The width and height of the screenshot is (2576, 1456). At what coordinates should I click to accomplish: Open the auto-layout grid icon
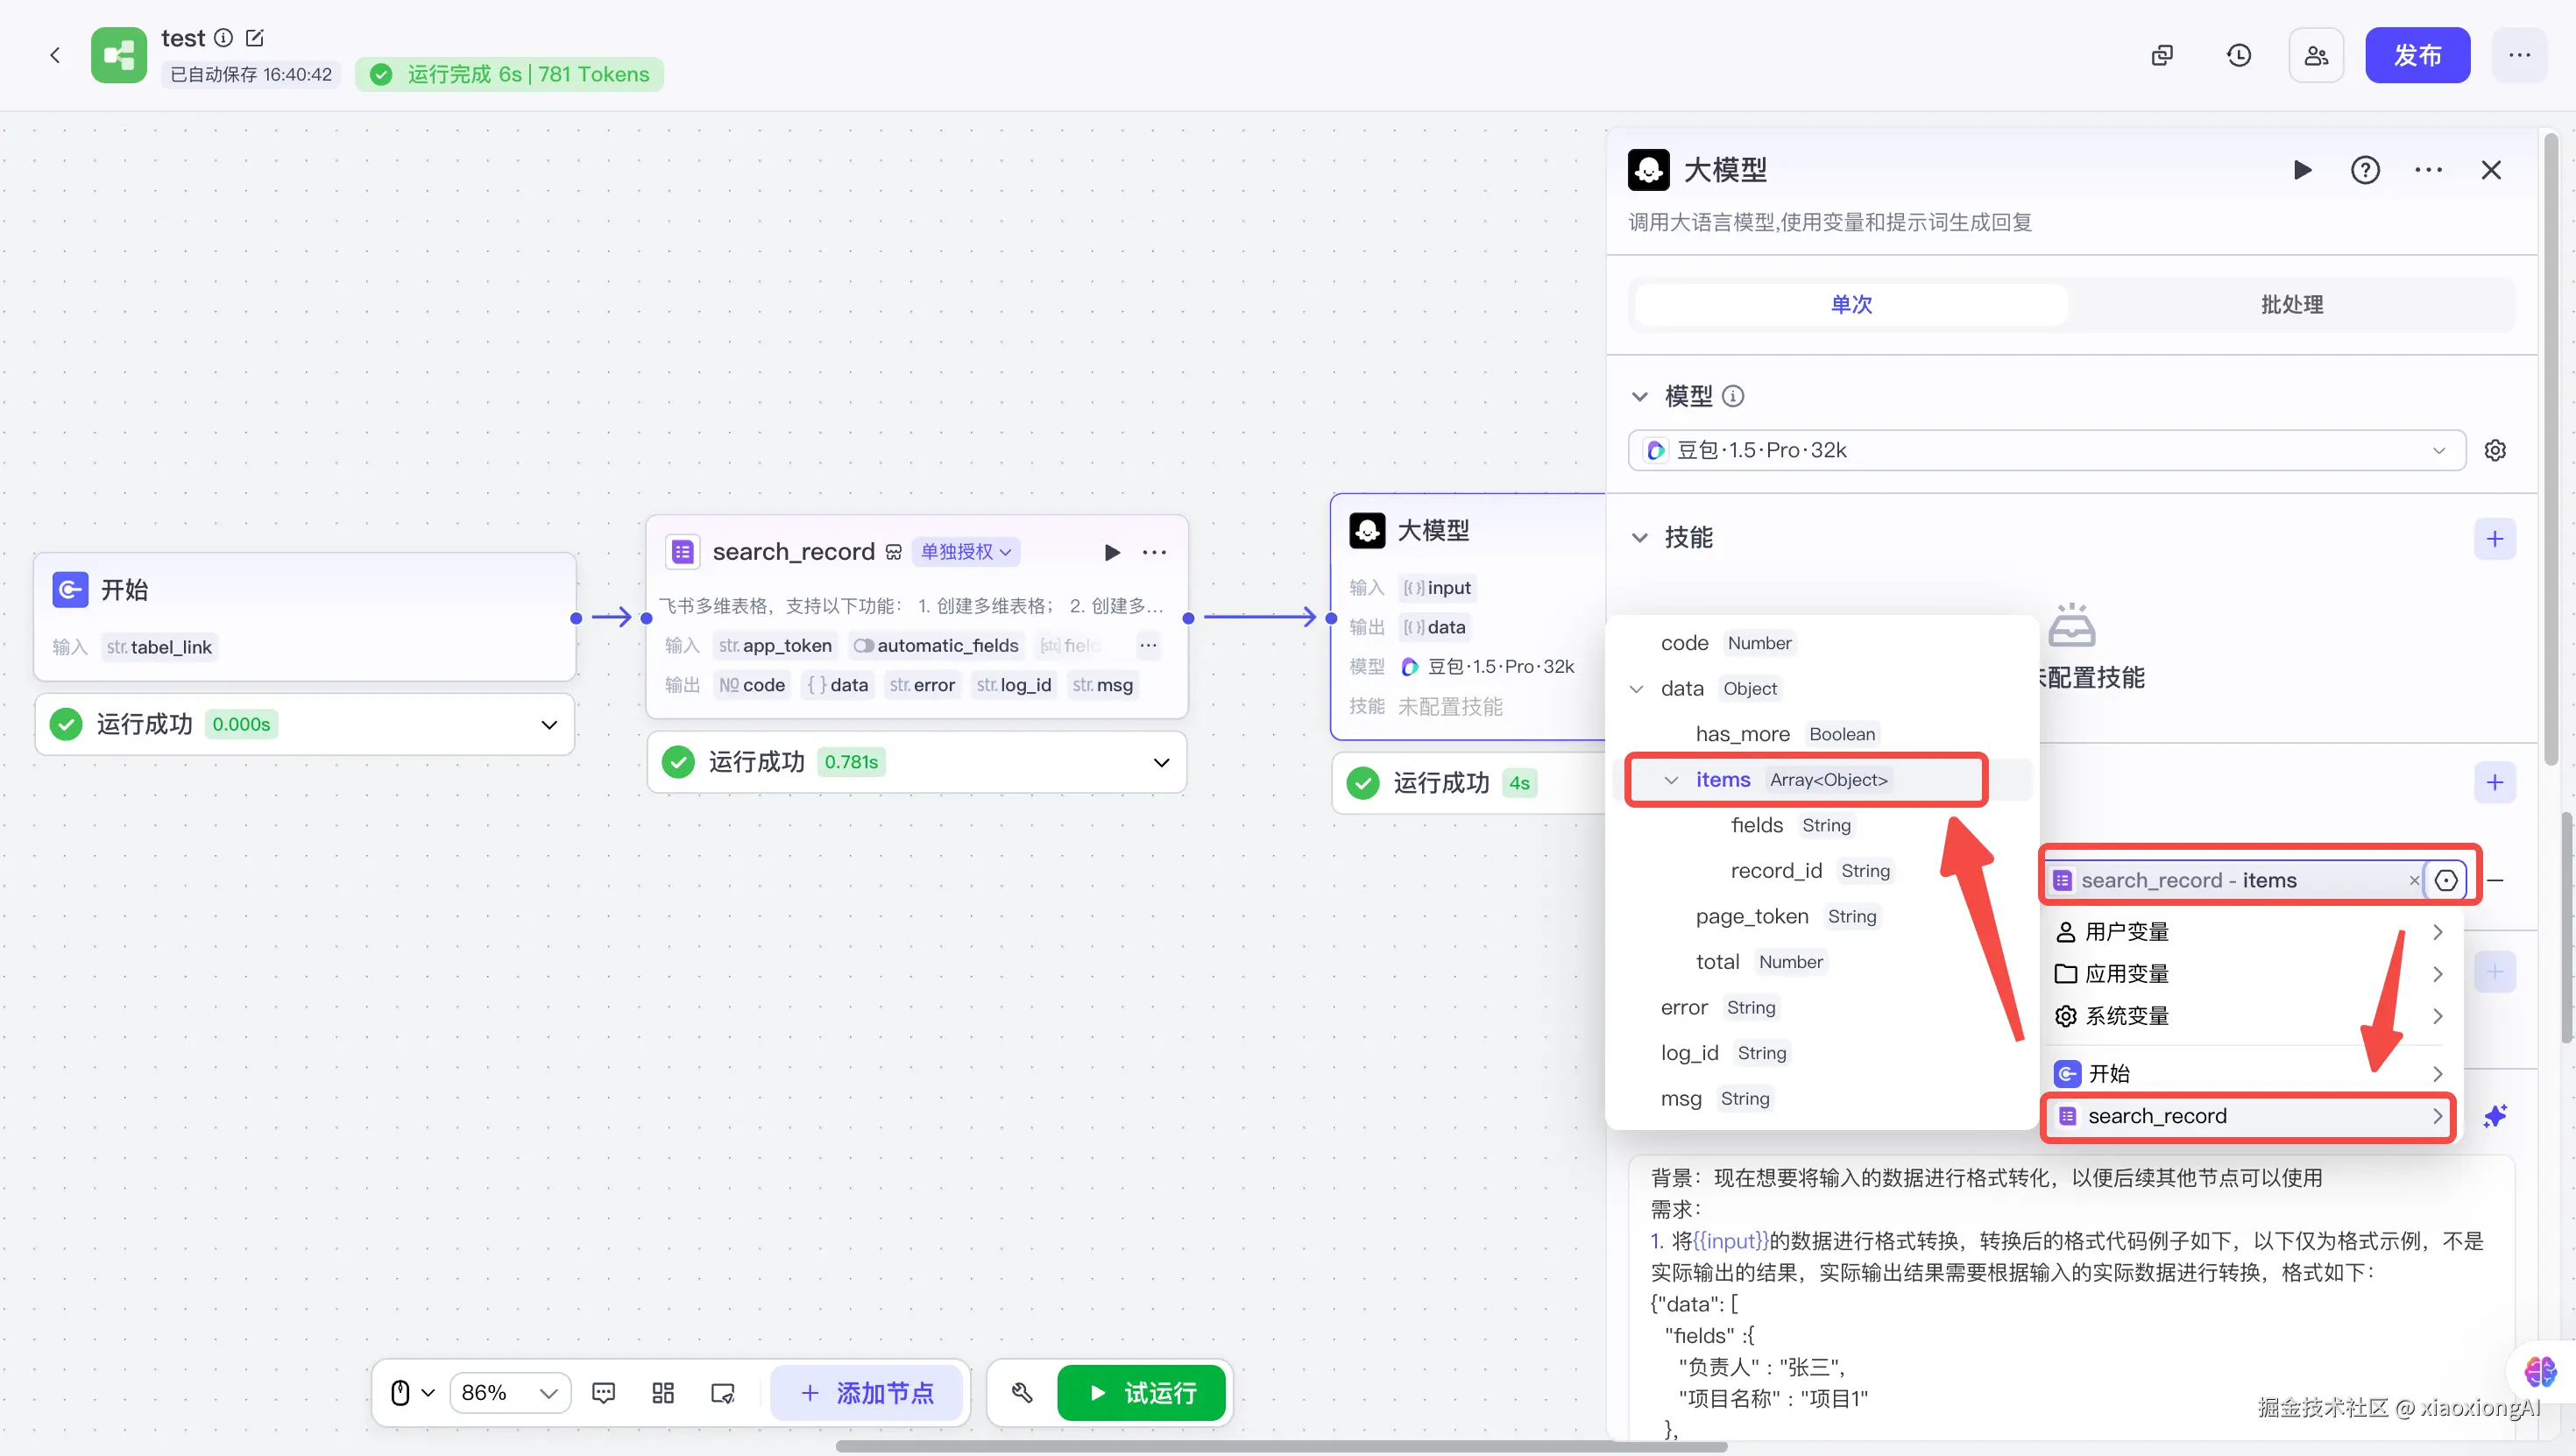662,1393
